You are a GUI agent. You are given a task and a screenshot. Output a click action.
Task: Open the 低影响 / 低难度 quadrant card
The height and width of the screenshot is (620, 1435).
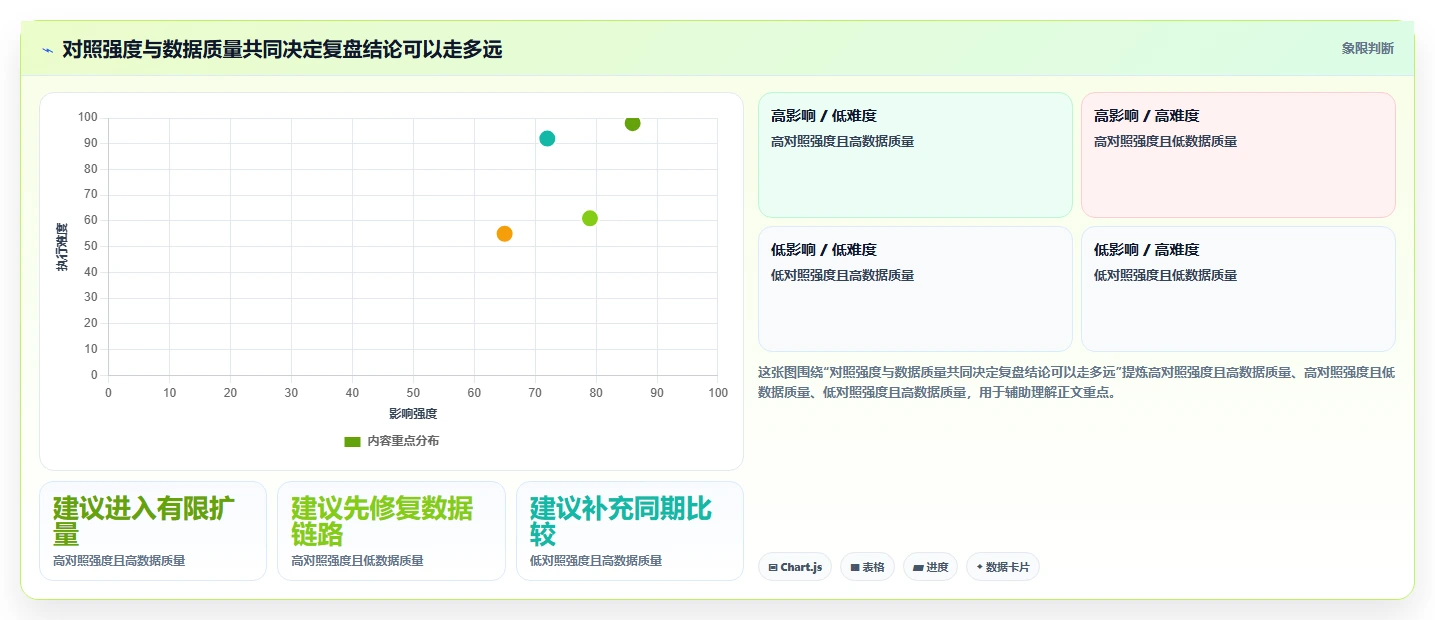point(915,289)
